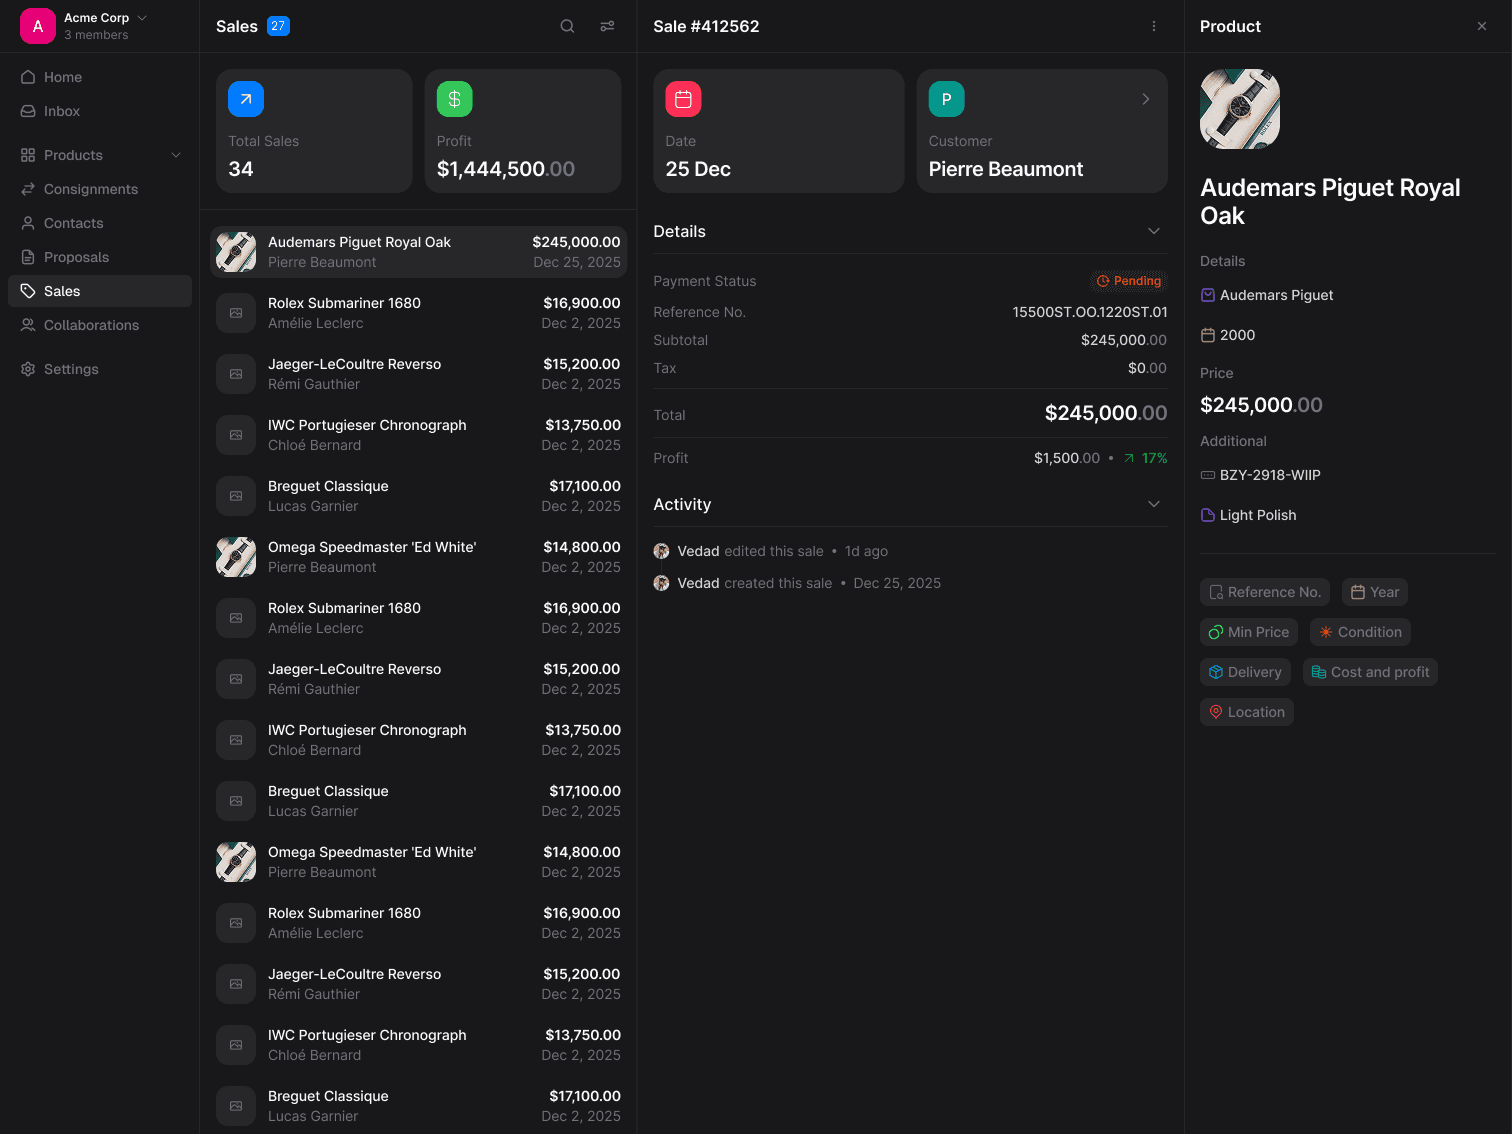Screen dimensions: 1512x1134
Task: Open Proposals in sidebar
Action: [100, 257]
